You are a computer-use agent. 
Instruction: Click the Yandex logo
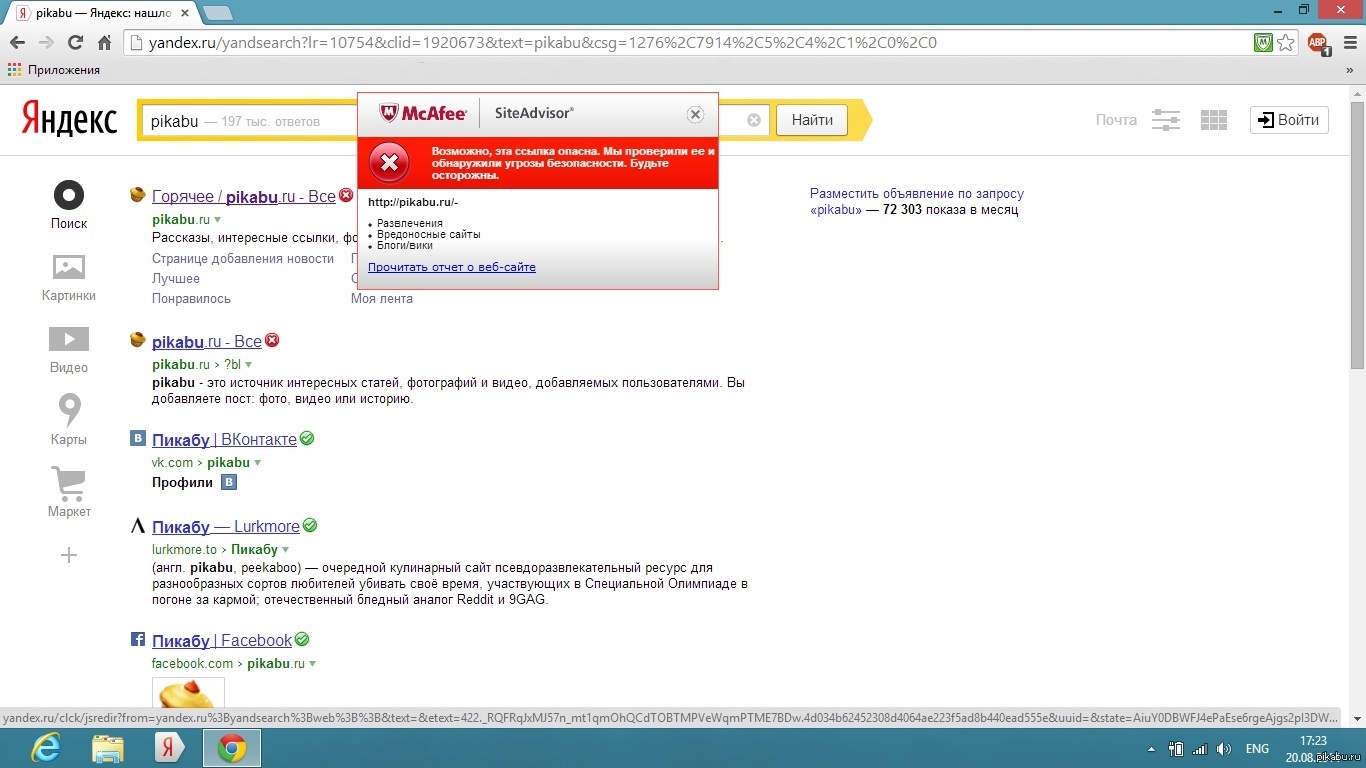69,120
